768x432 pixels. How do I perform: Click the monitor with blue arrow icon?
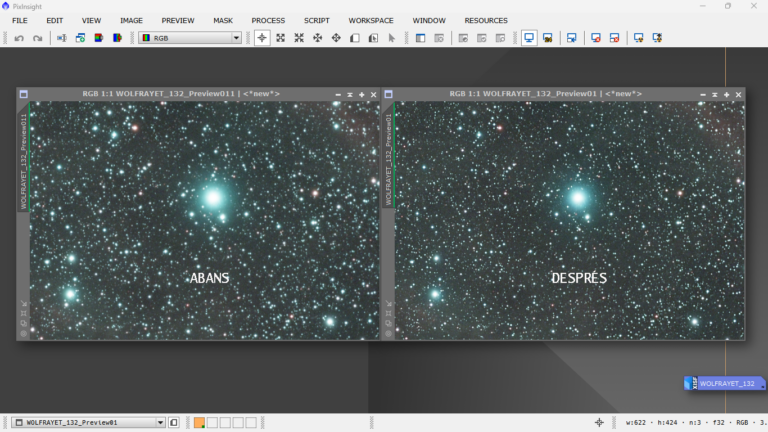click(x=572, y=38)
